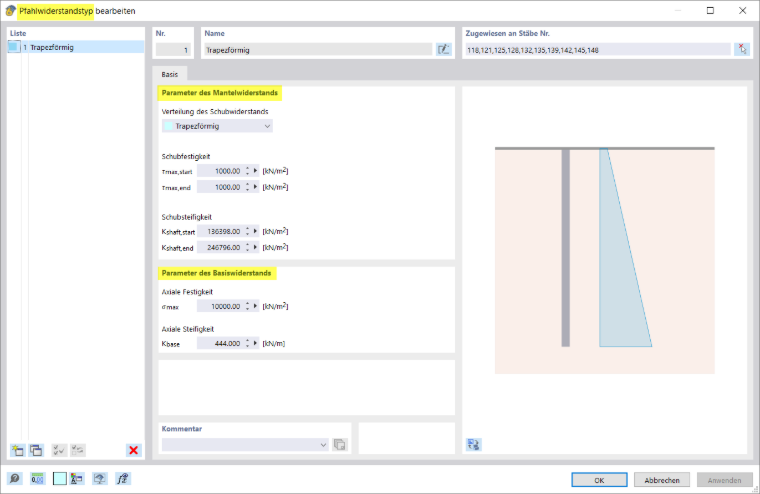Click the copy item icon below the list
This screenshot has height=494, width=760.
tap(36, 450)
